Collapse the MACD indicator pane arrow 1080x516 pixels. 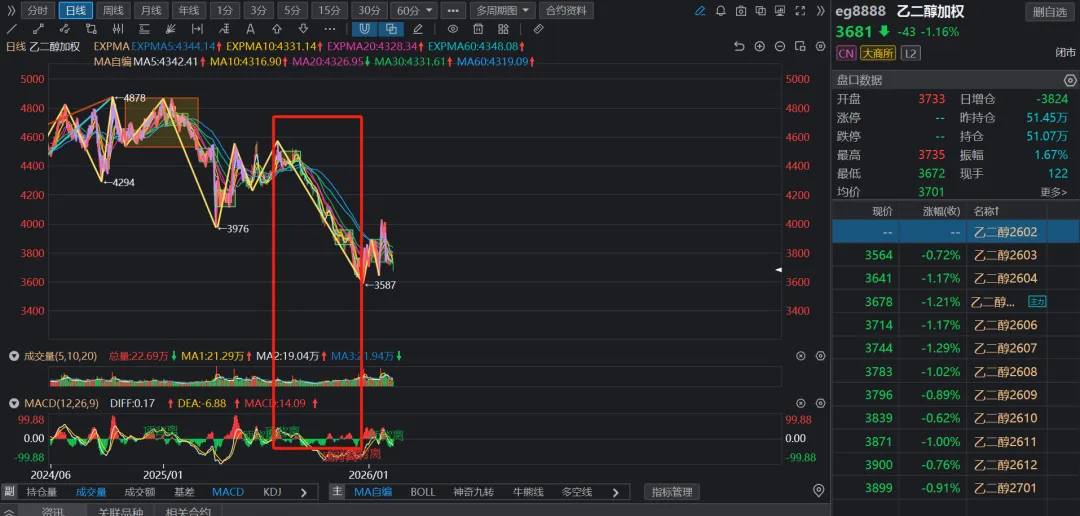coord(13,403)
